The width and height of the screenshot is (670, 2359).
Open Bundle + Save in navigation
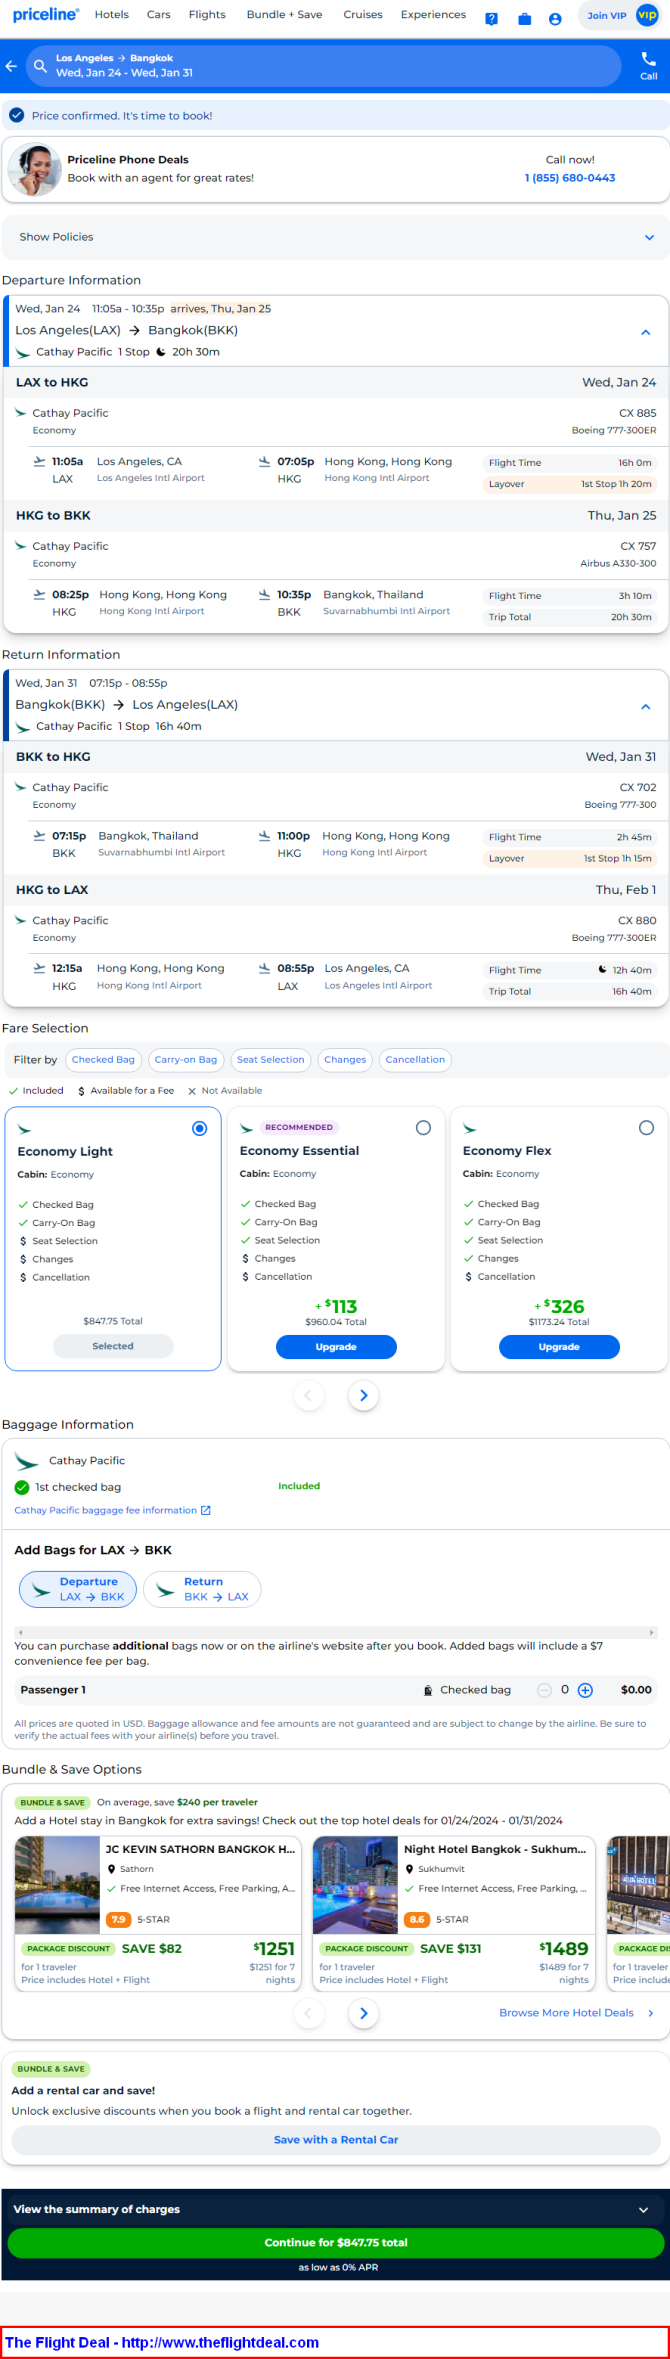click(x=284, y=15)
